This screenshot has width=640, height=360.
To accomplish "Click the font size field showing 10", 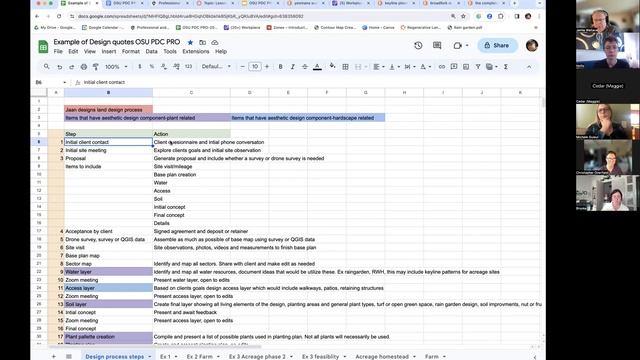I will coord(255,67).
